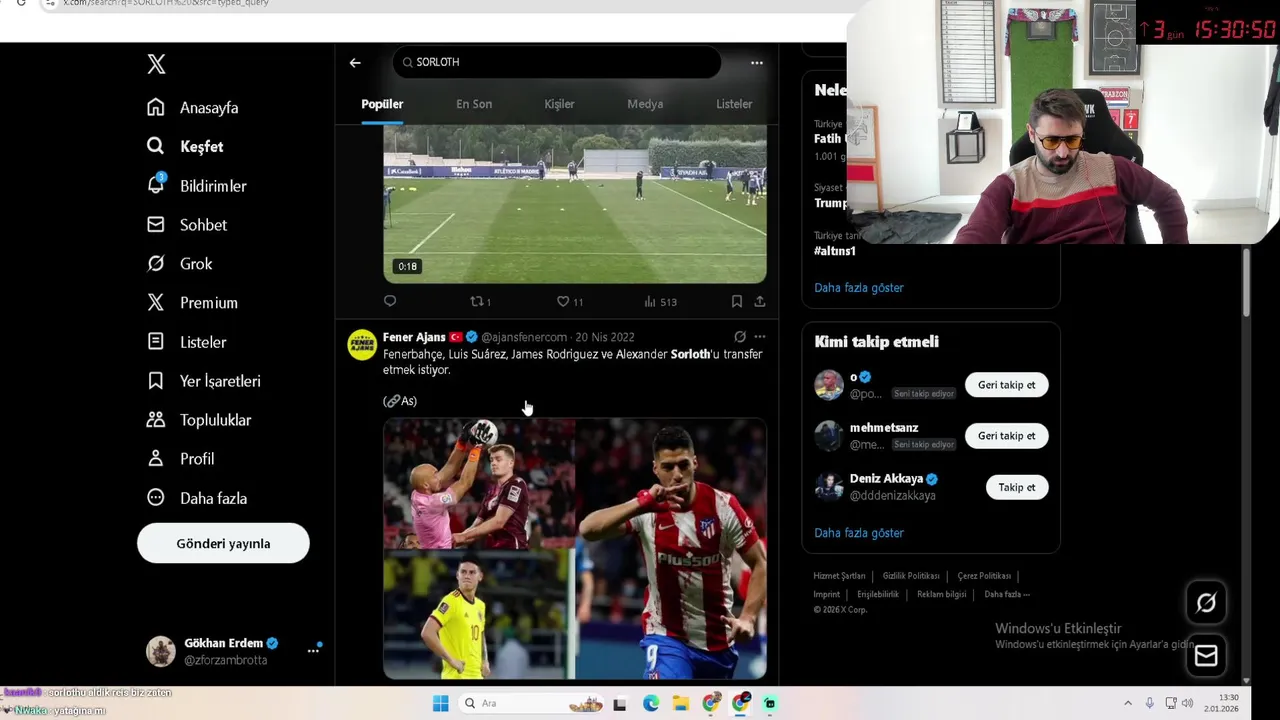
Task: Open Topluluklar communities
Action: pyautogui.click(x=199, y=420)
